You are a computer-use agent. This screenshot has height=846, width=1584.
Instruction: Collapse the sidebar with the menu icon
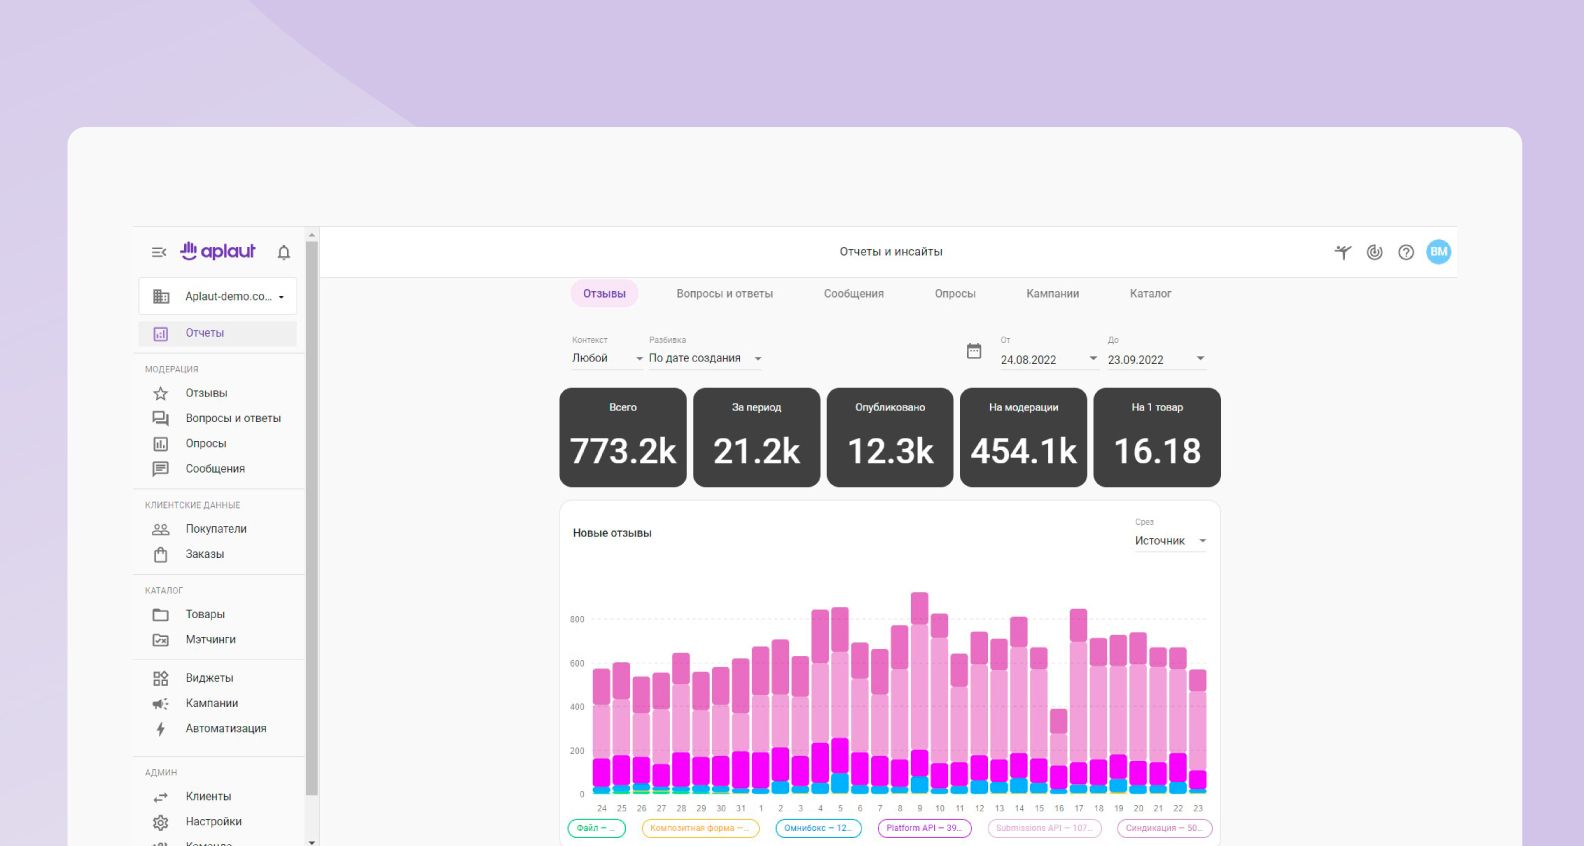(158, 252)
